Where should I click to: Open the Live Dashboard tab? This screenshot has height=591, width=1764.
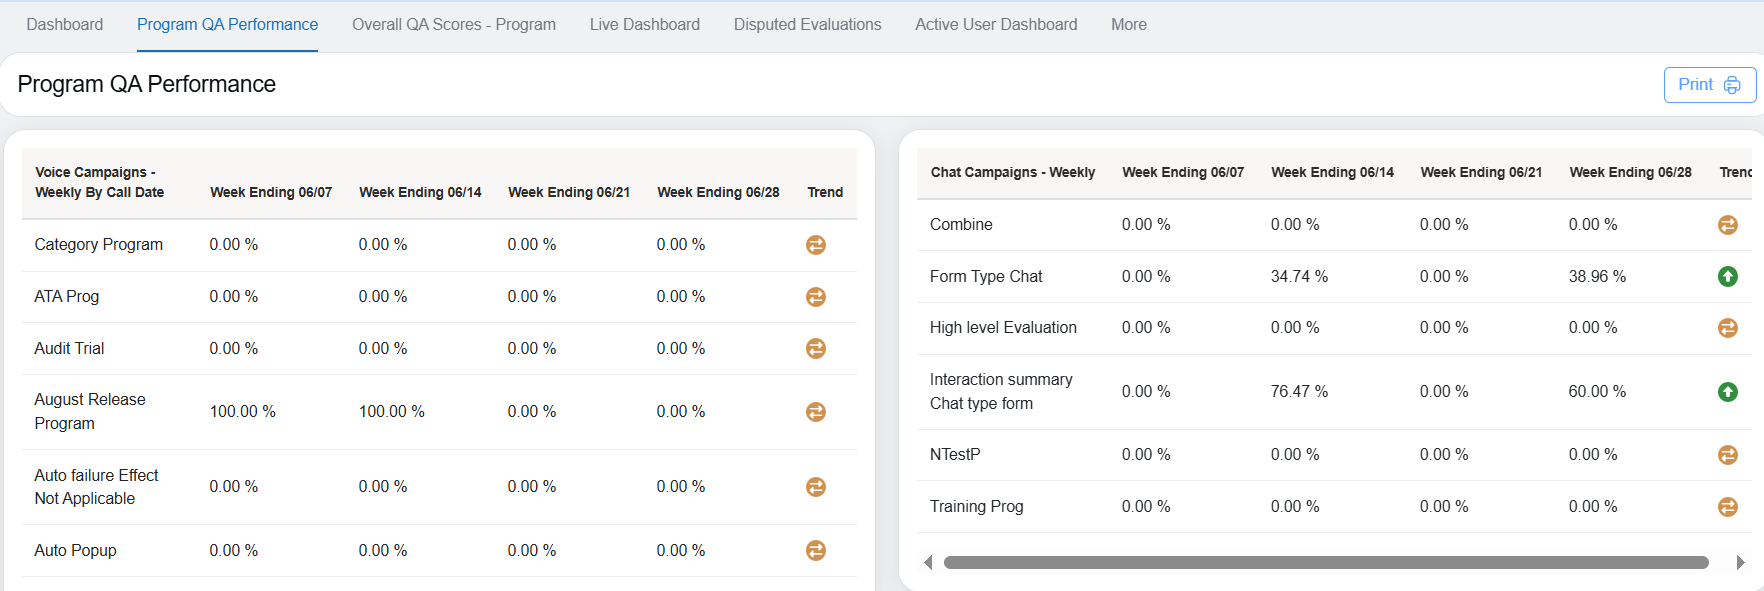pos(644,25)
